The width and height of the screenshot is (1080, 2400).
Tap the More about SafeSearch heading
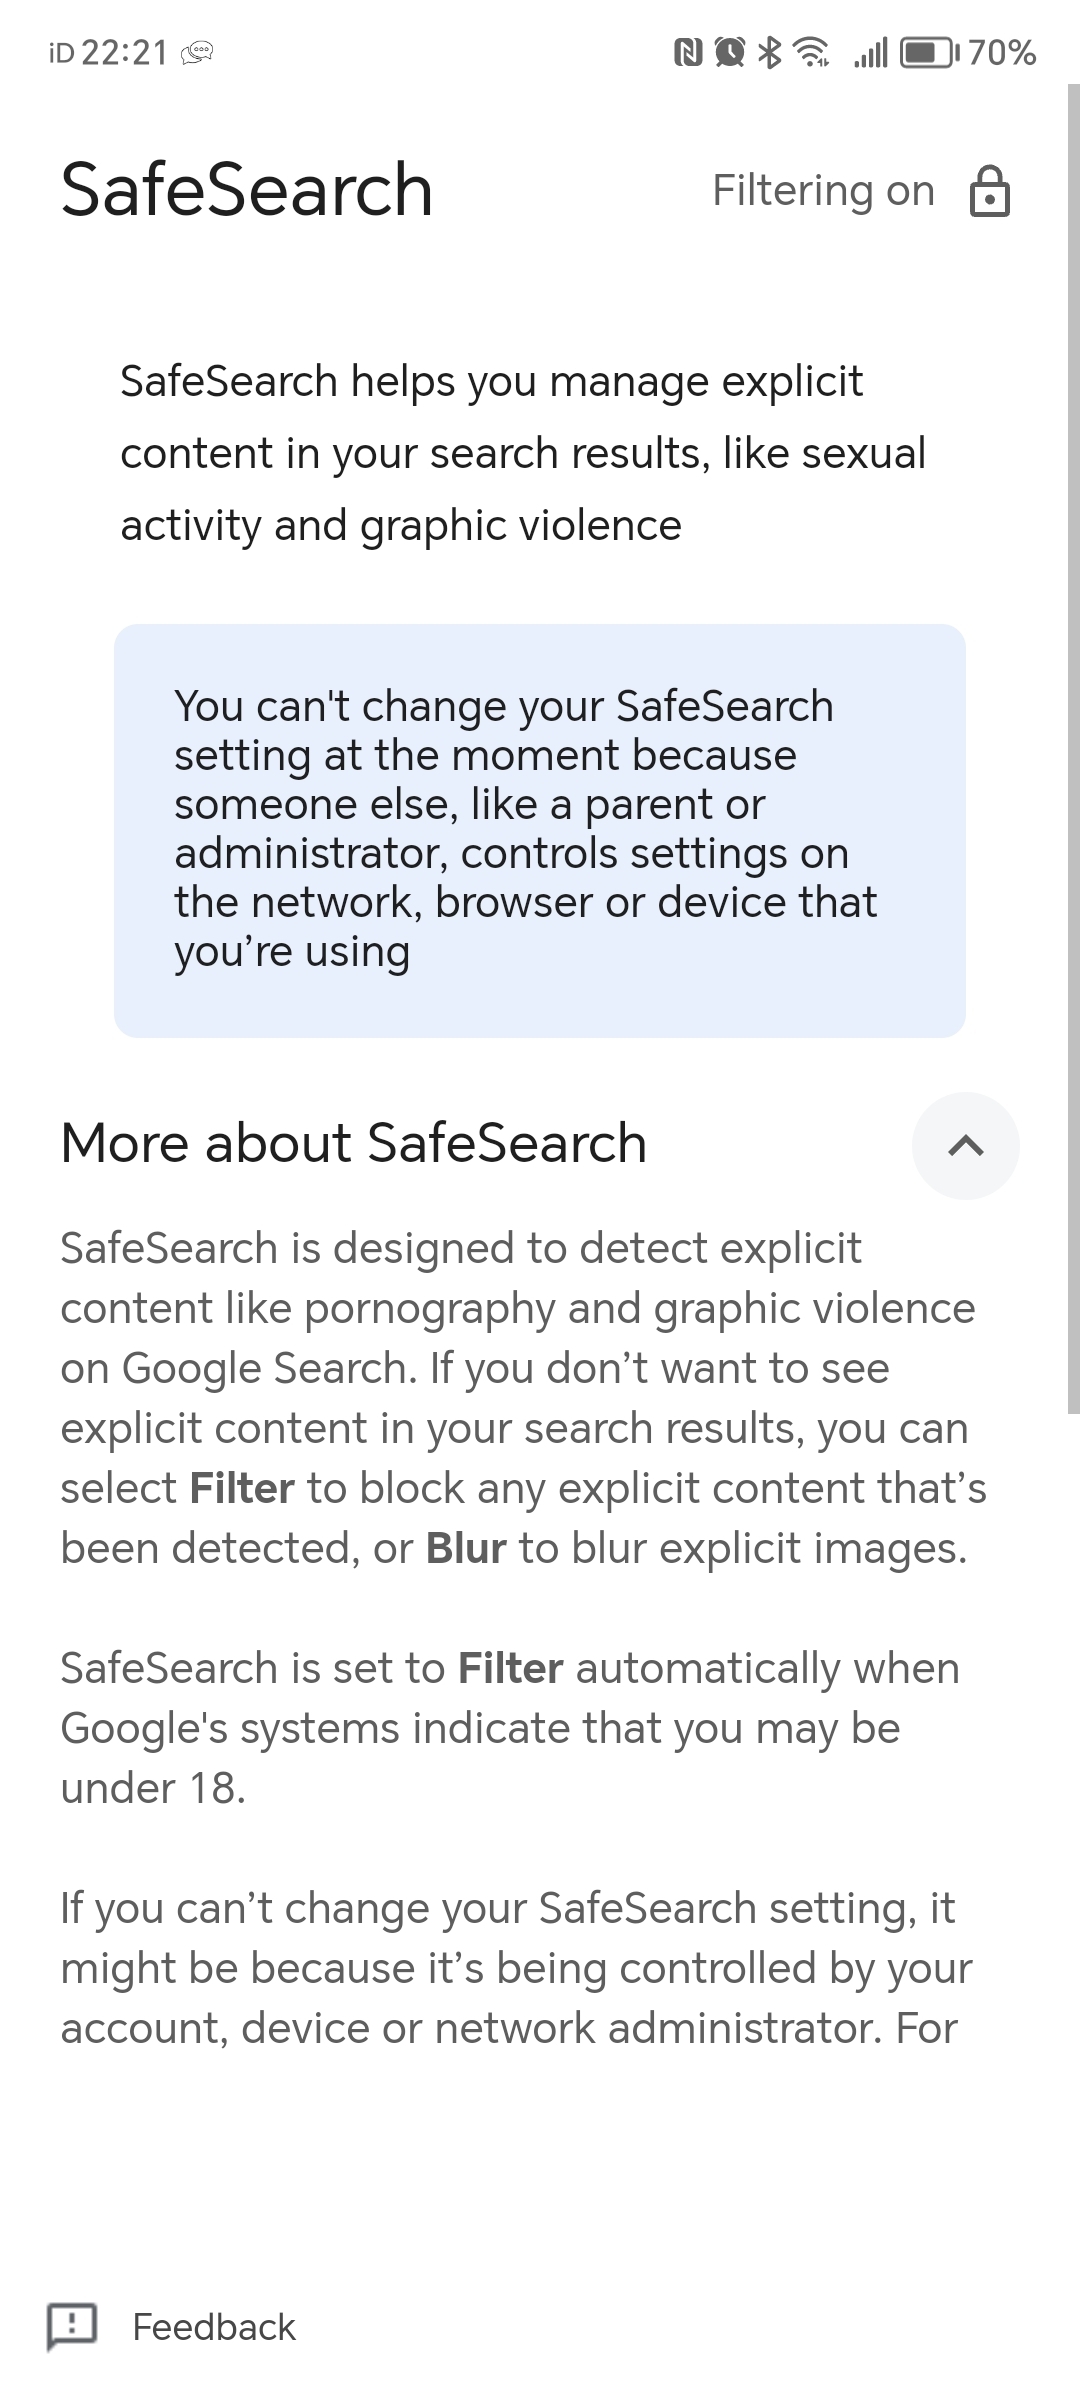point(354,1143)
